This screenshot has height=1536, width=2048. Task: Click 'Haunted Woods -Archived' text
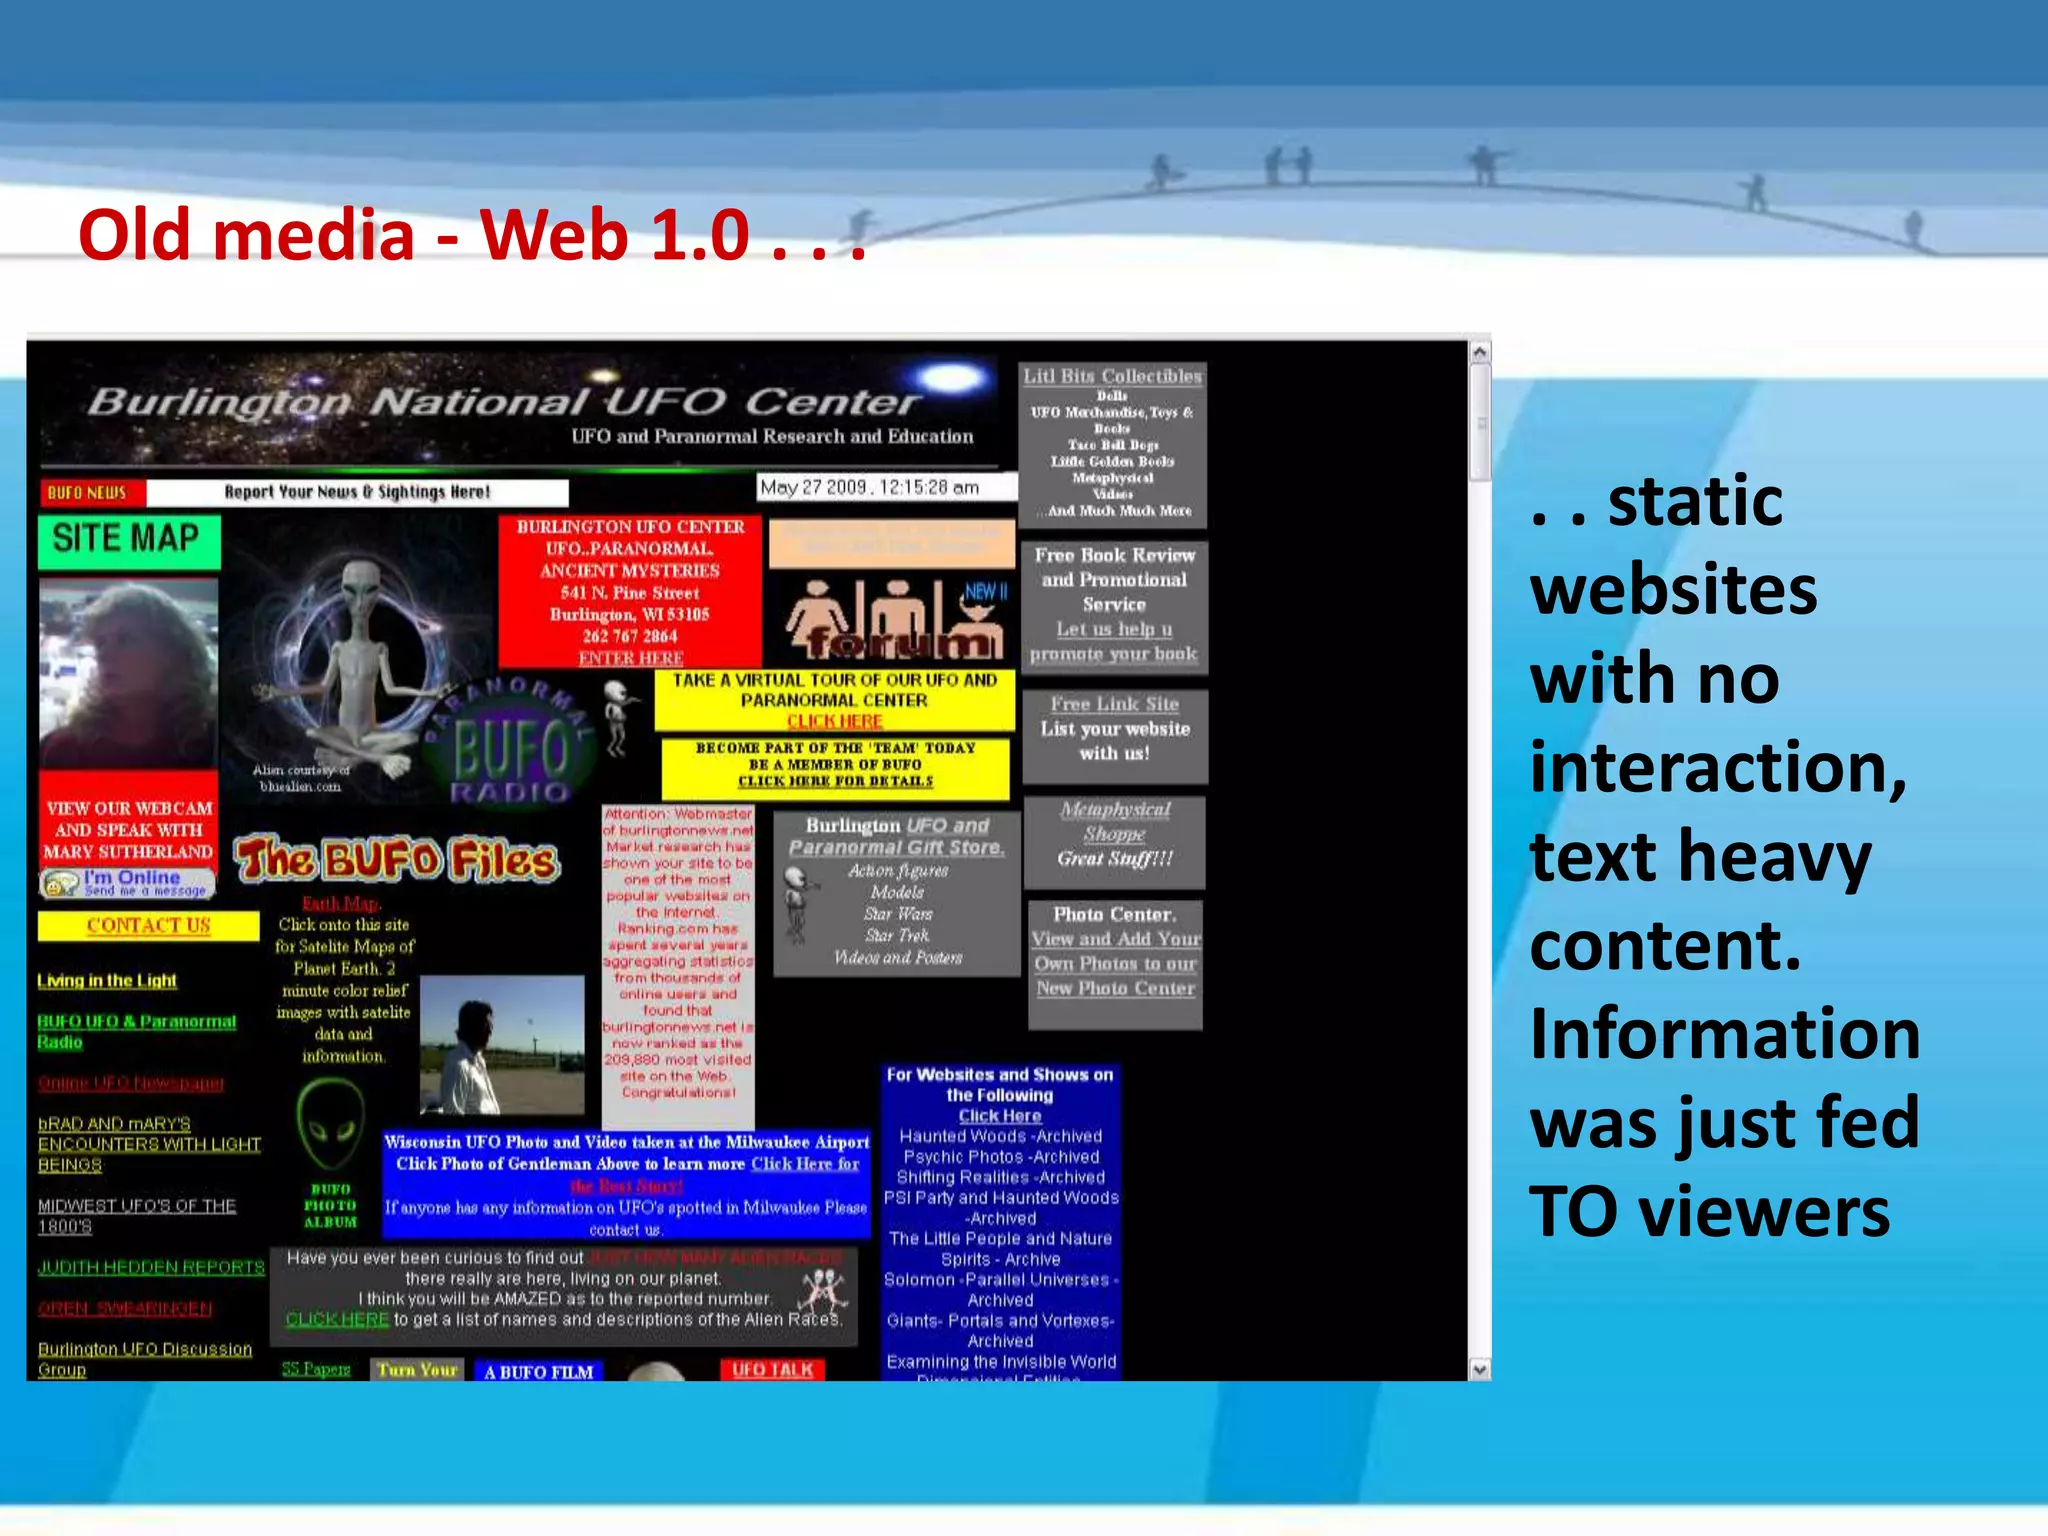1000,1136
